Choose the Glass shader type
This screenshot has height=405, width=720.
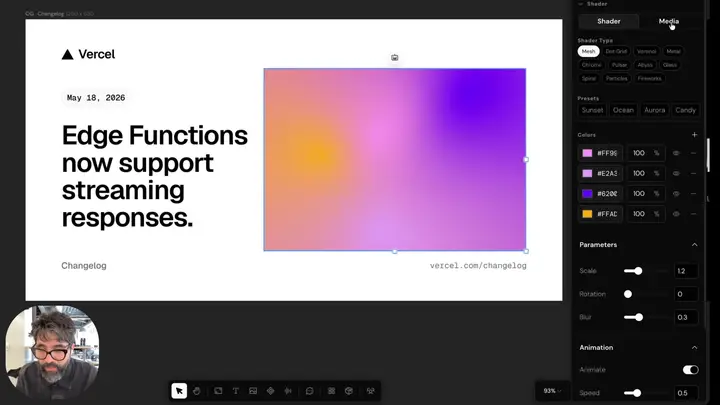(x=669, y=65)
